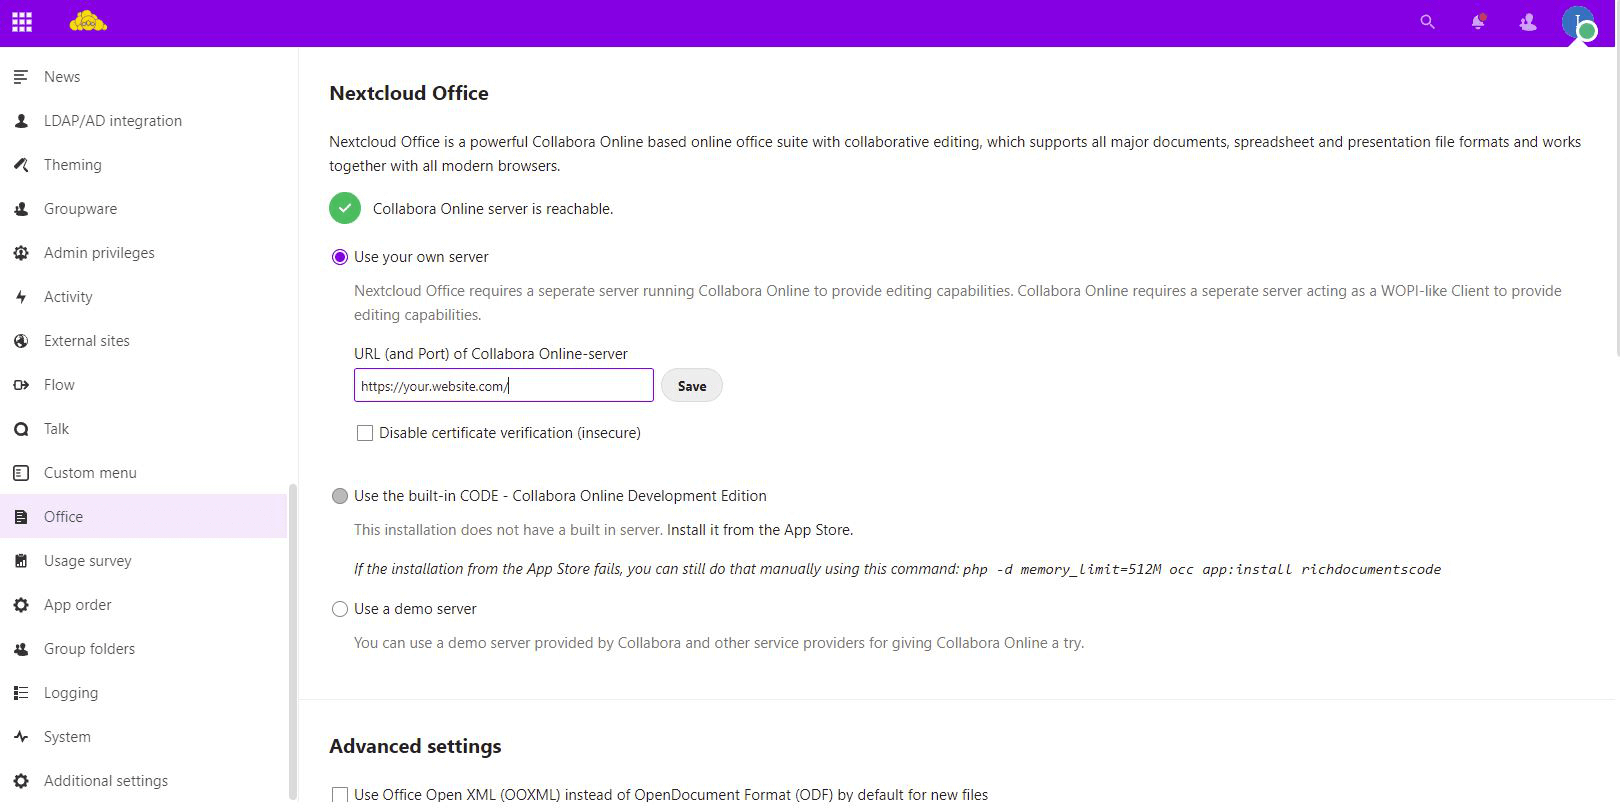Open the search magnifier icon
This screenshot has height=811, width=1620.
click(1427, 22)
